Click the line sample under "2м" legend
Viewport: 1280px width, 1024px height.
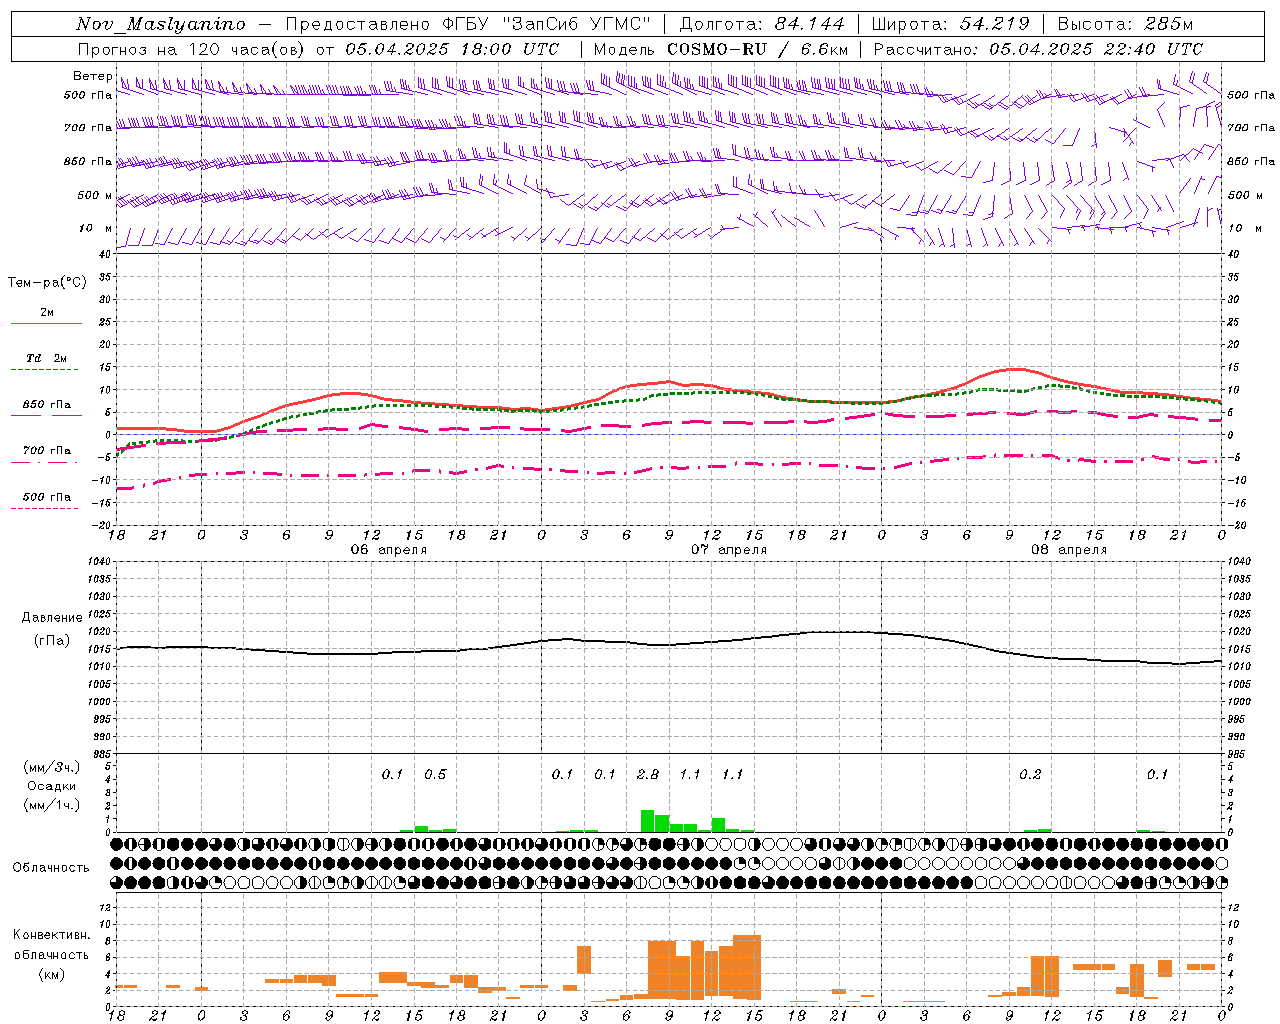pyautogui.click(x=46, y=324)
